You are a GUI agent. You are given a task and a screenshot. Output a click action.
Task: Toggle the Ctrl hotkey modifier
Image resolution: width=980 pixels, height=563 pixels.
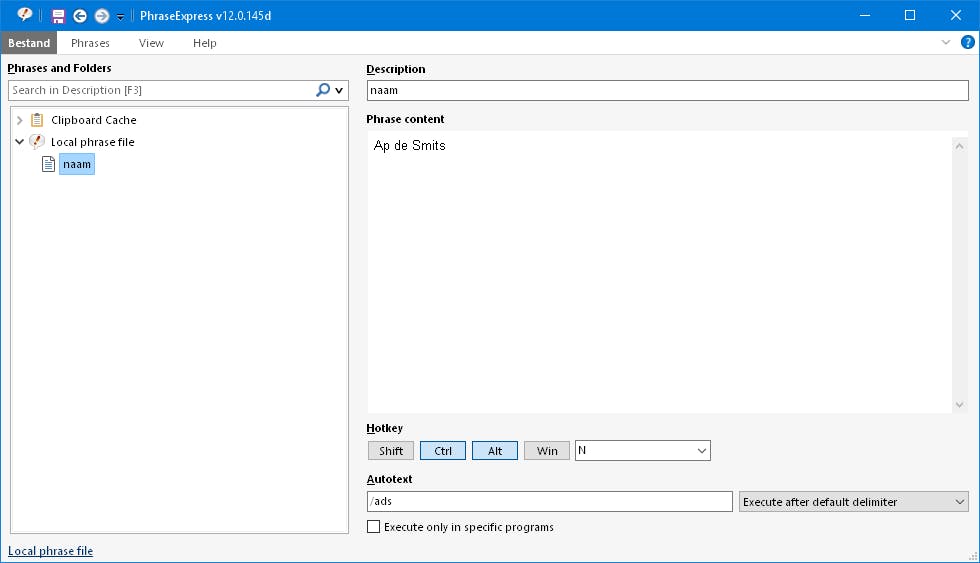click(x=443, y=451)
